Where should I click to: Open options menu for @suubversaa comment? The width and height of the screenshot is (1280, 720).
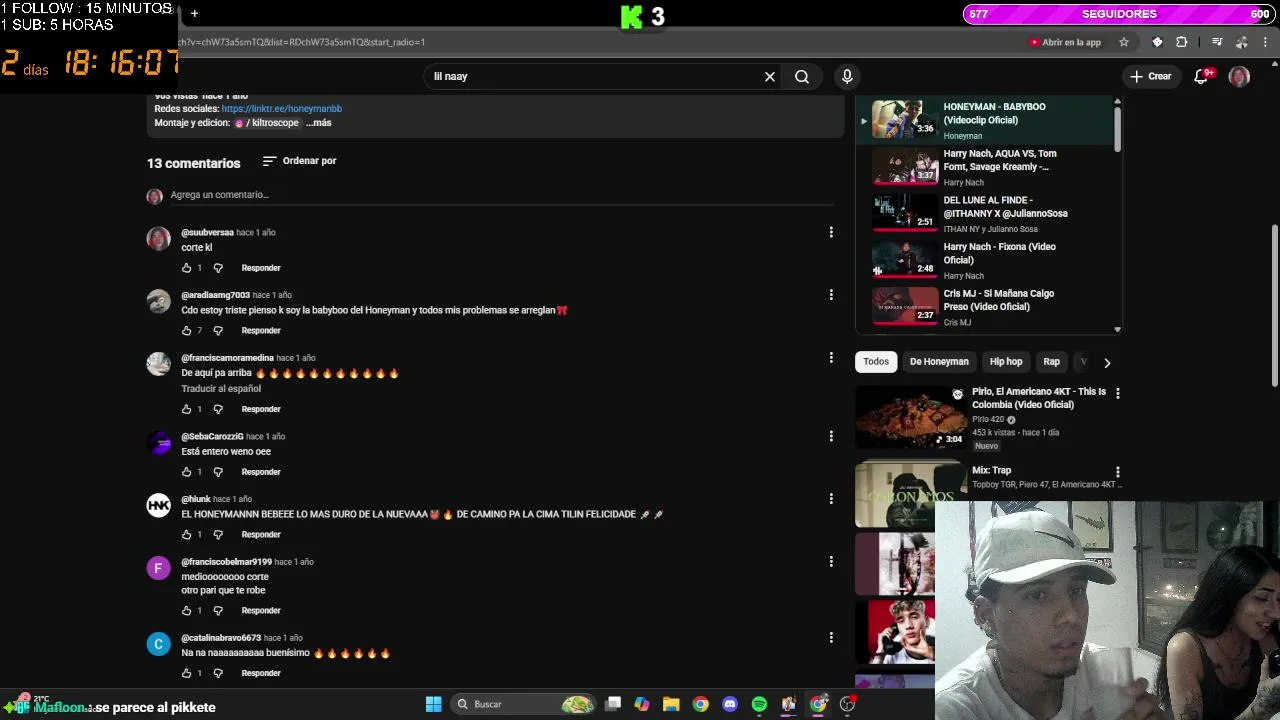click(831, 232)
